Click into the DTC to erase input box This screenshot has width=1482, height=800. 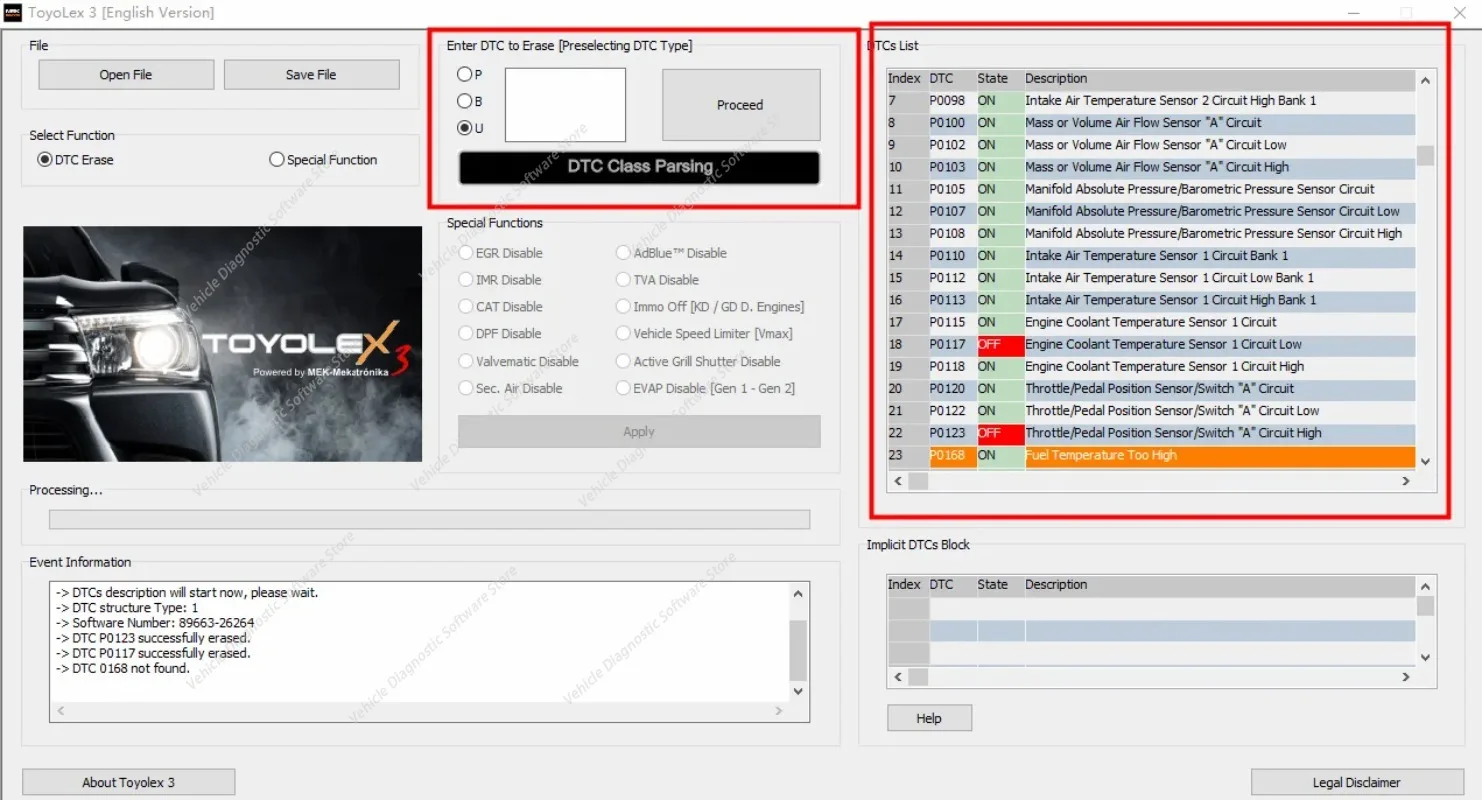[x=565, y=105]
